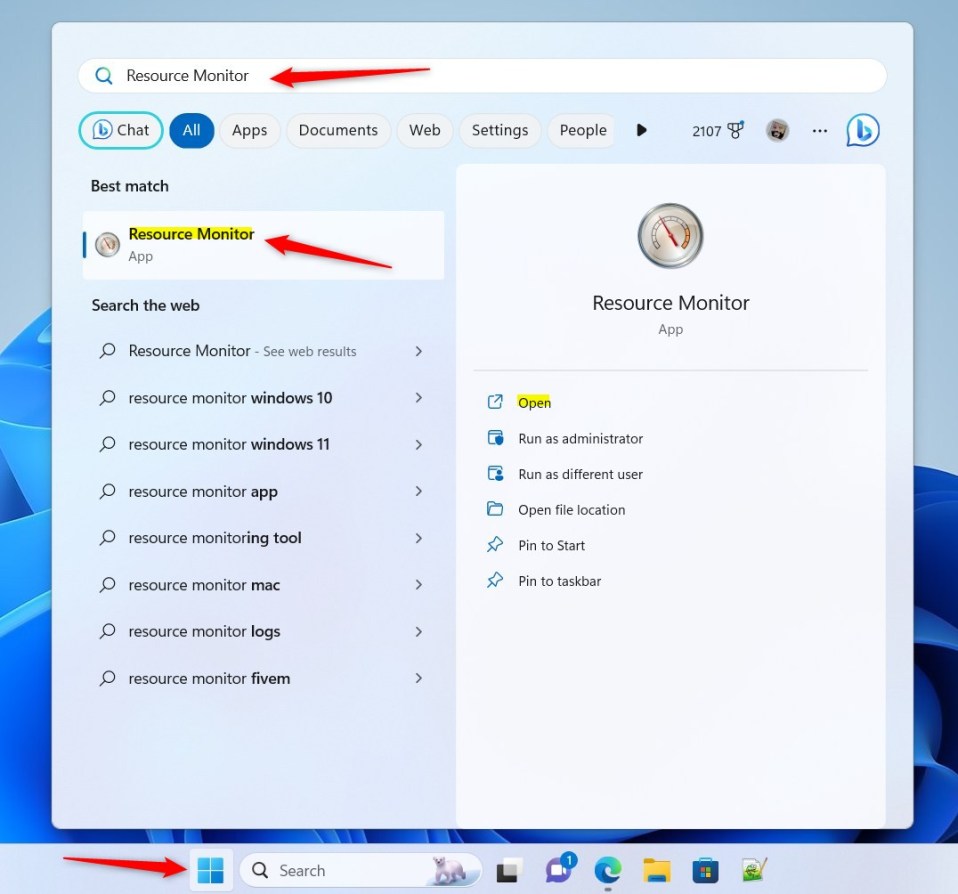Click the Pin to taskbar pin icon

495,580
